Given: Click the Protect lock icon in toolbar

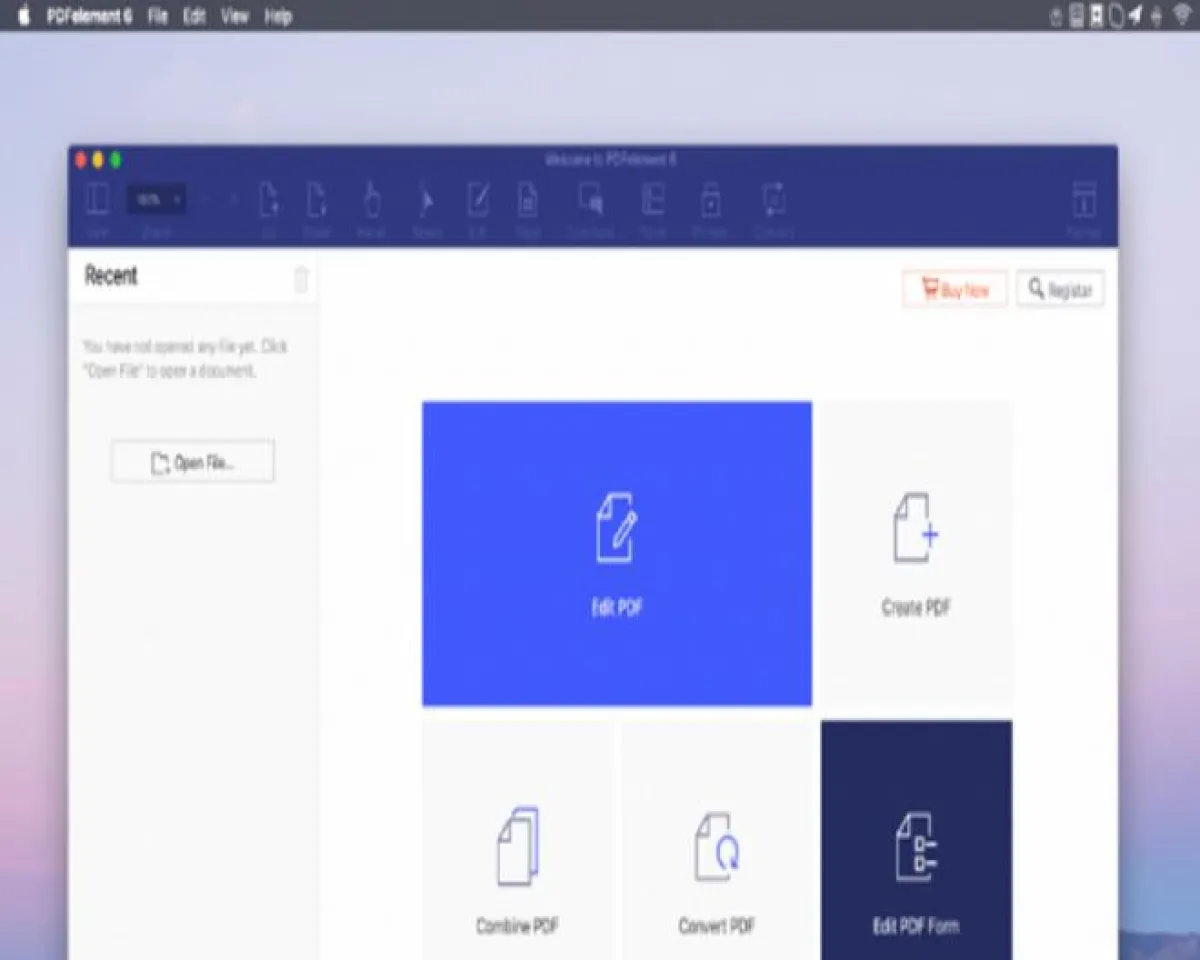Looking at the screenshot, I should pos(709,201).
